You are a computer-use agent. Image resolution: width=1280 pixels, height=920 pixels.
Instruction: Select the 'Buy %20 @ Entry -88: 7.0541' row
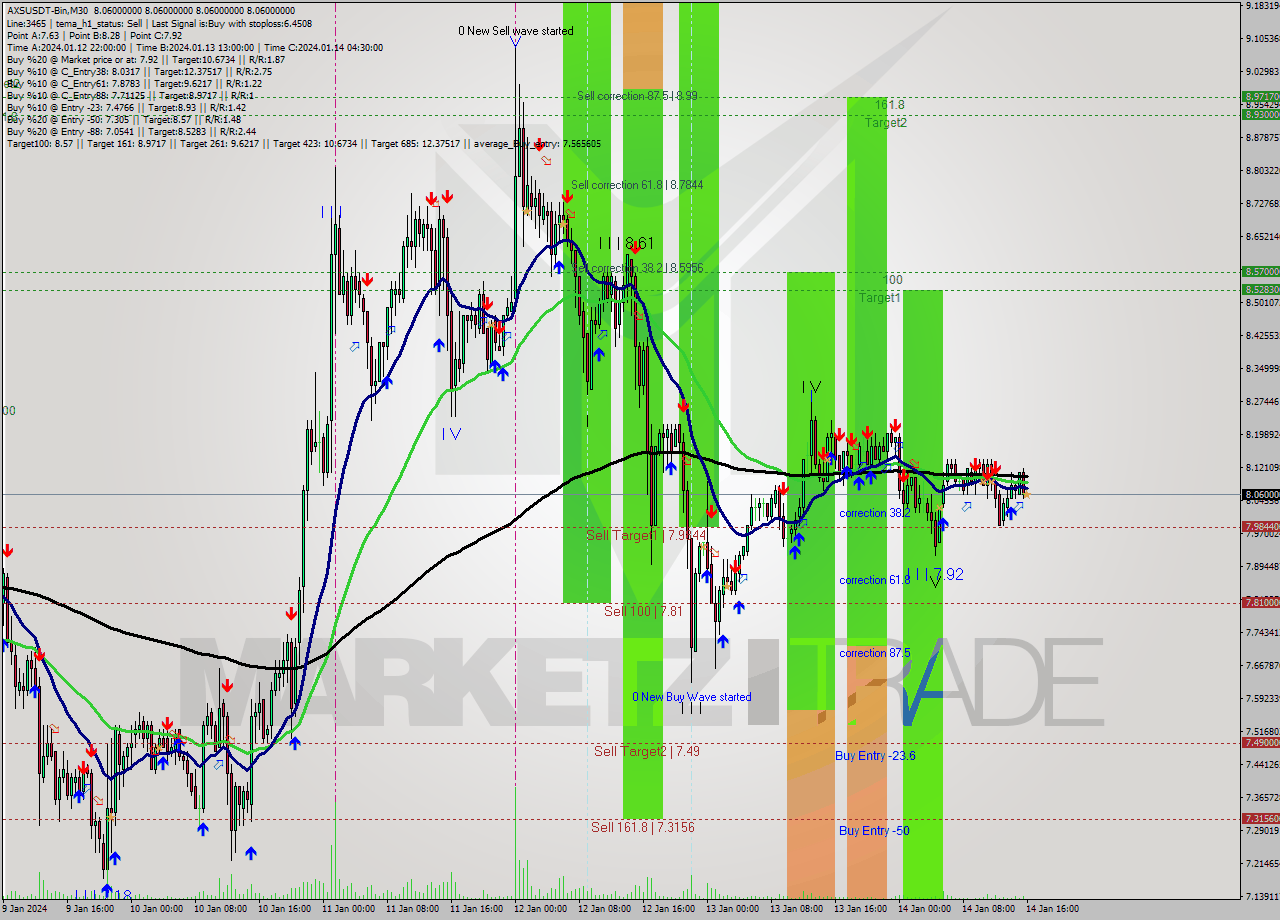(x=131, y=131)
